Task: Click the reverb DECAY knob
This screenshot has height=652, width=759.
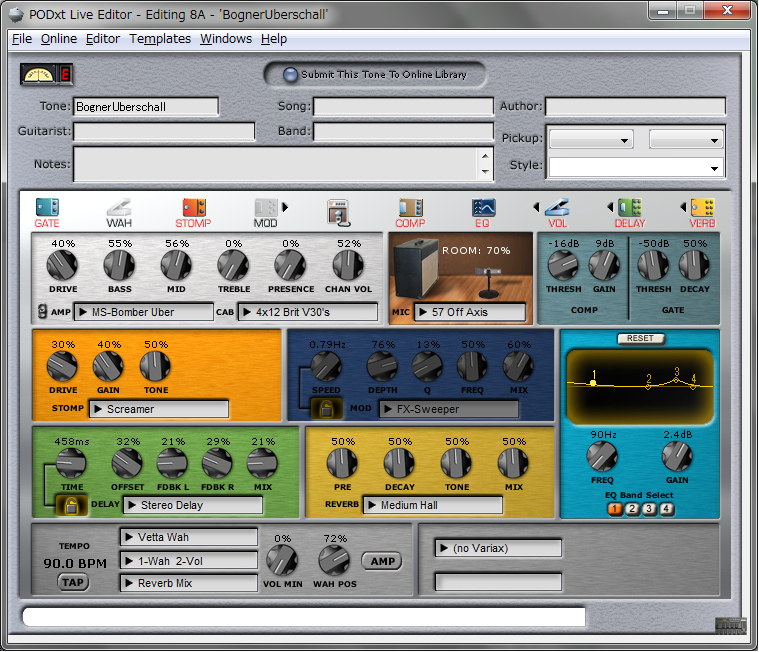Action: point(399,463)
